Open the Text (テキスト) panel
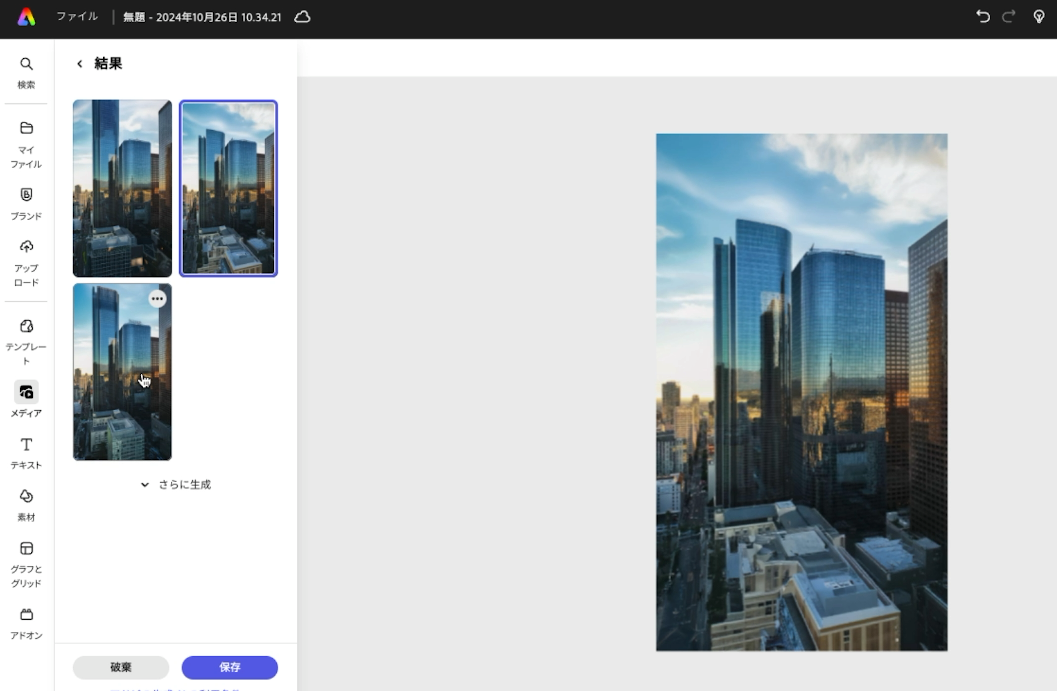Image resolution: width=1057 pixels, height=691 pixels. 26,452
